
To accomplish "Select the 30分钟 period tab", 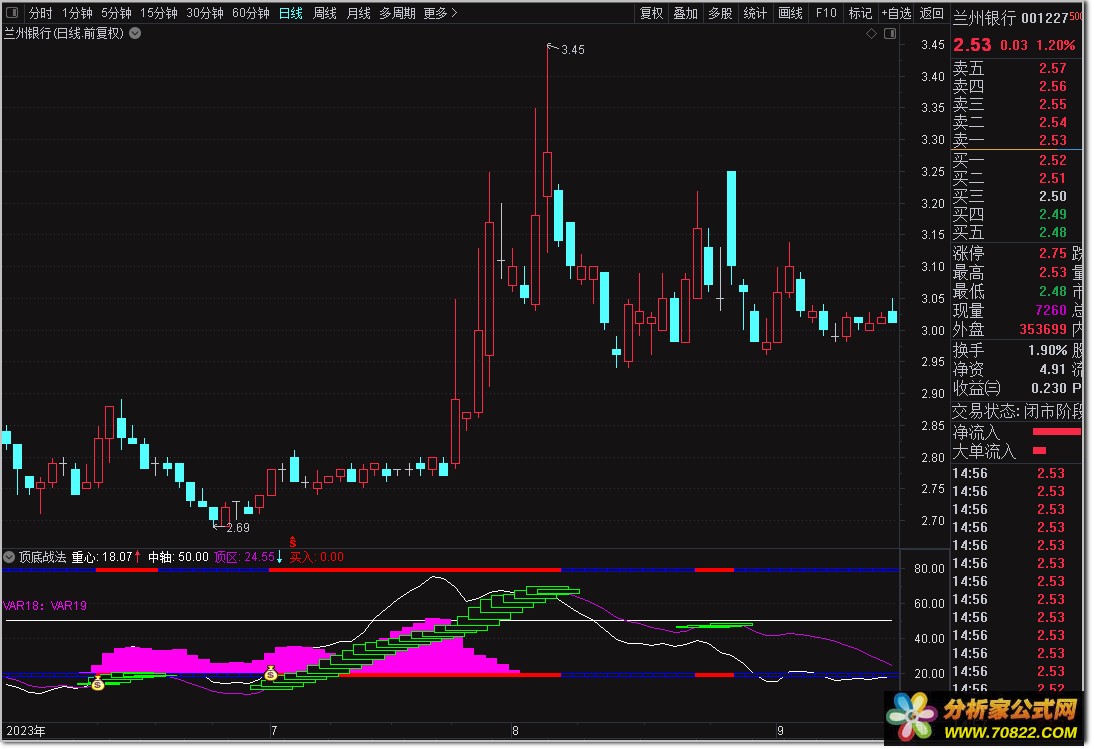I will point(204,13).
